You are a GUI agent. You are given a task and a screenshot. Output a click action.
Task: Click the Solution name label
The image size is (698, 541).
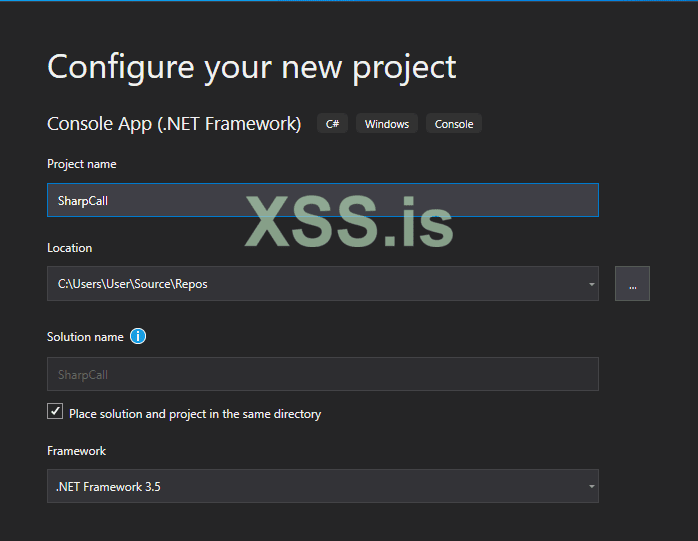pyautogui.click(x=85, y=337)
